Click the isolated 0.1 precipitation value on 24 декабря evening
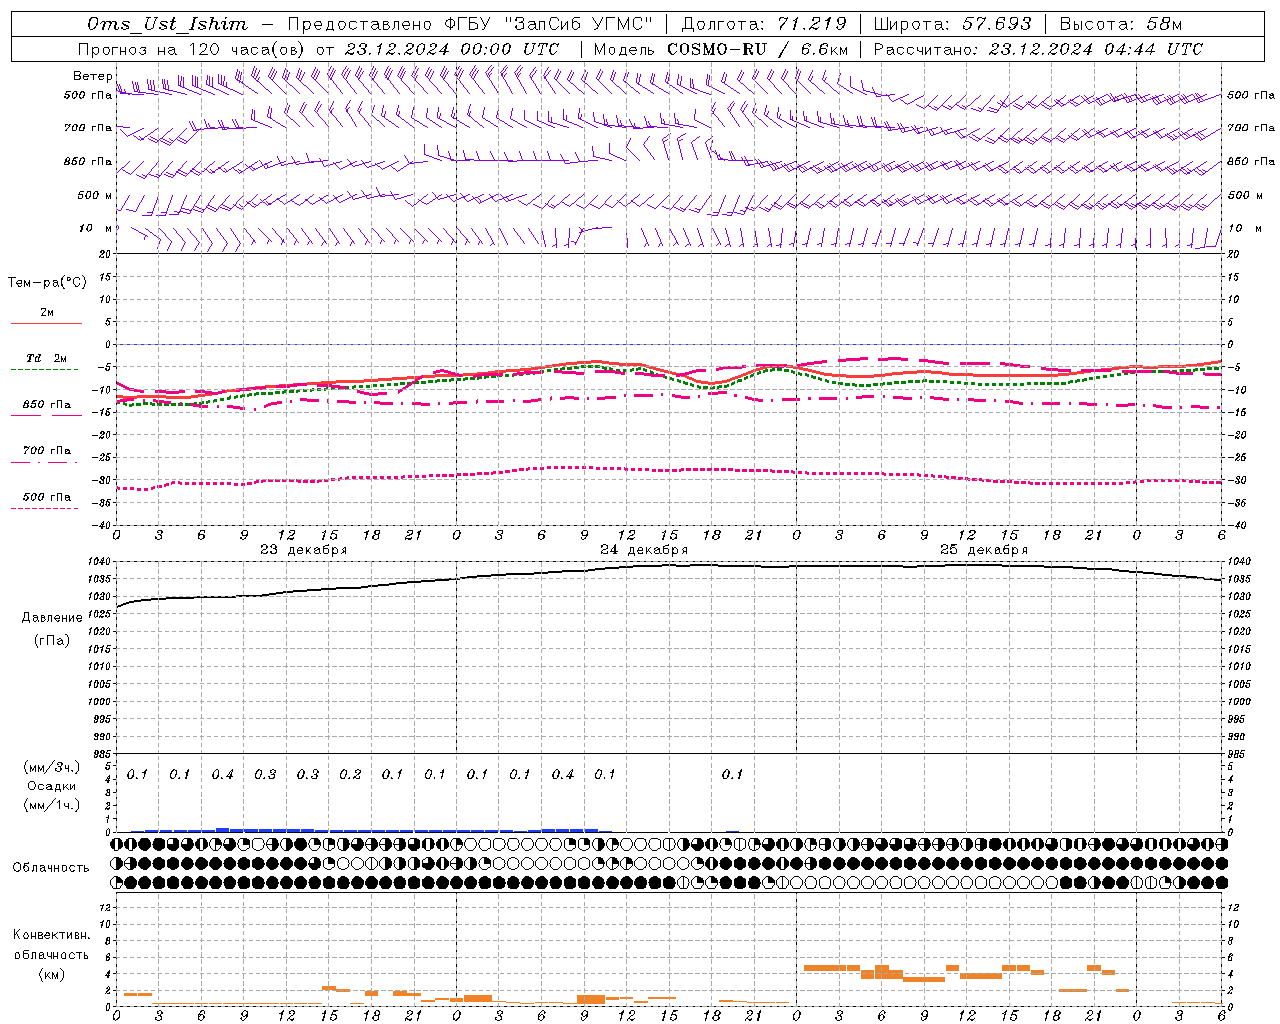This screenshot has height=1024, width=1280. click(733, 775)
